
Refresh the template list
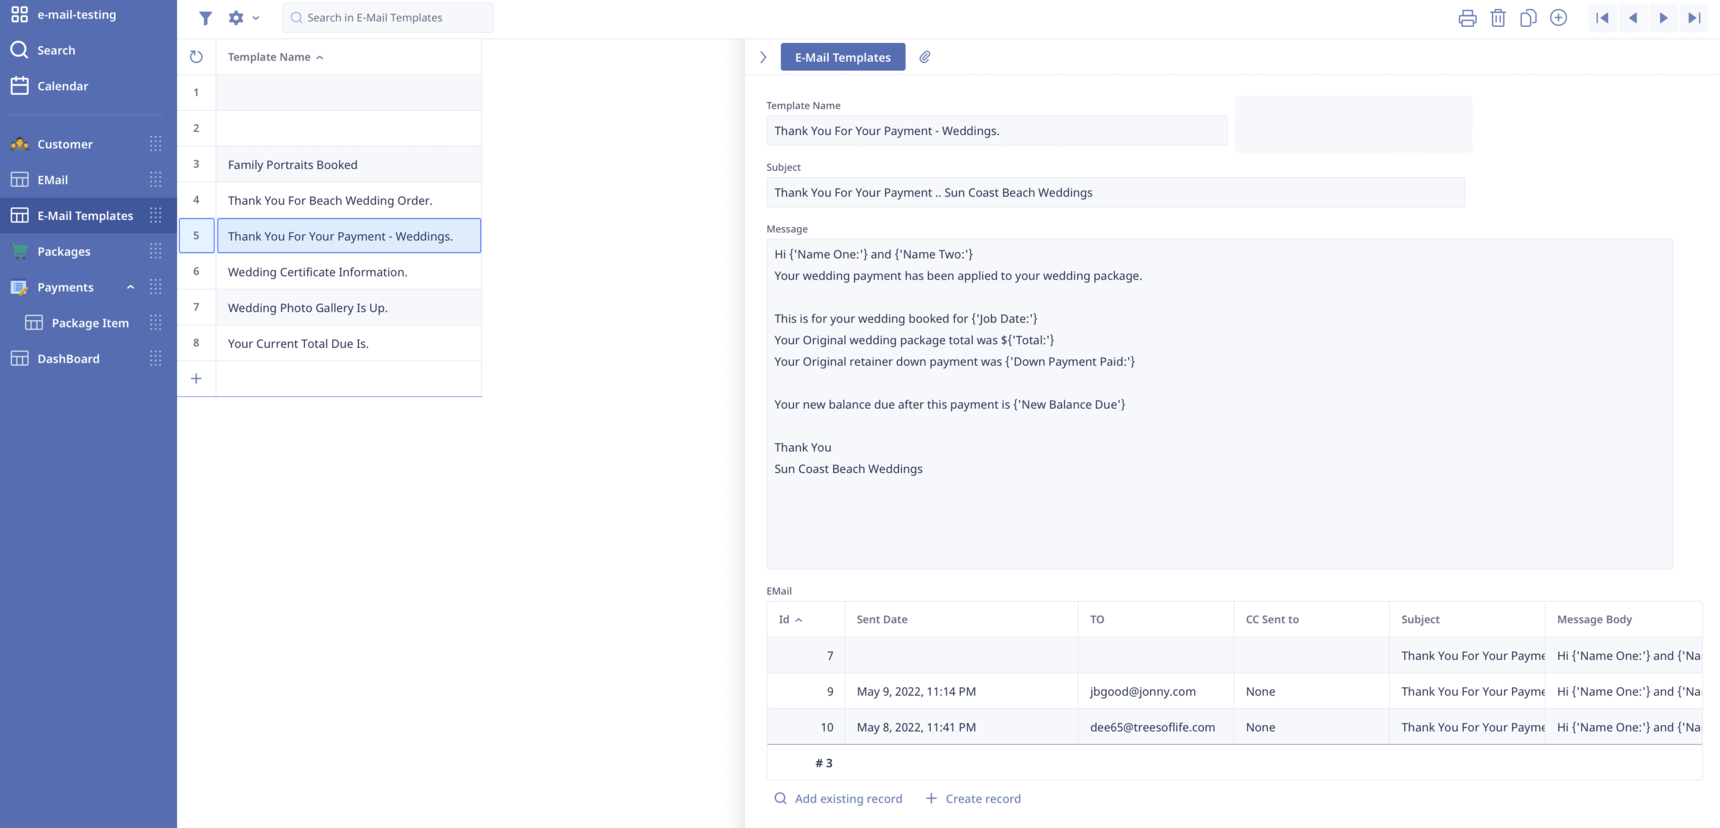point(196,57)
